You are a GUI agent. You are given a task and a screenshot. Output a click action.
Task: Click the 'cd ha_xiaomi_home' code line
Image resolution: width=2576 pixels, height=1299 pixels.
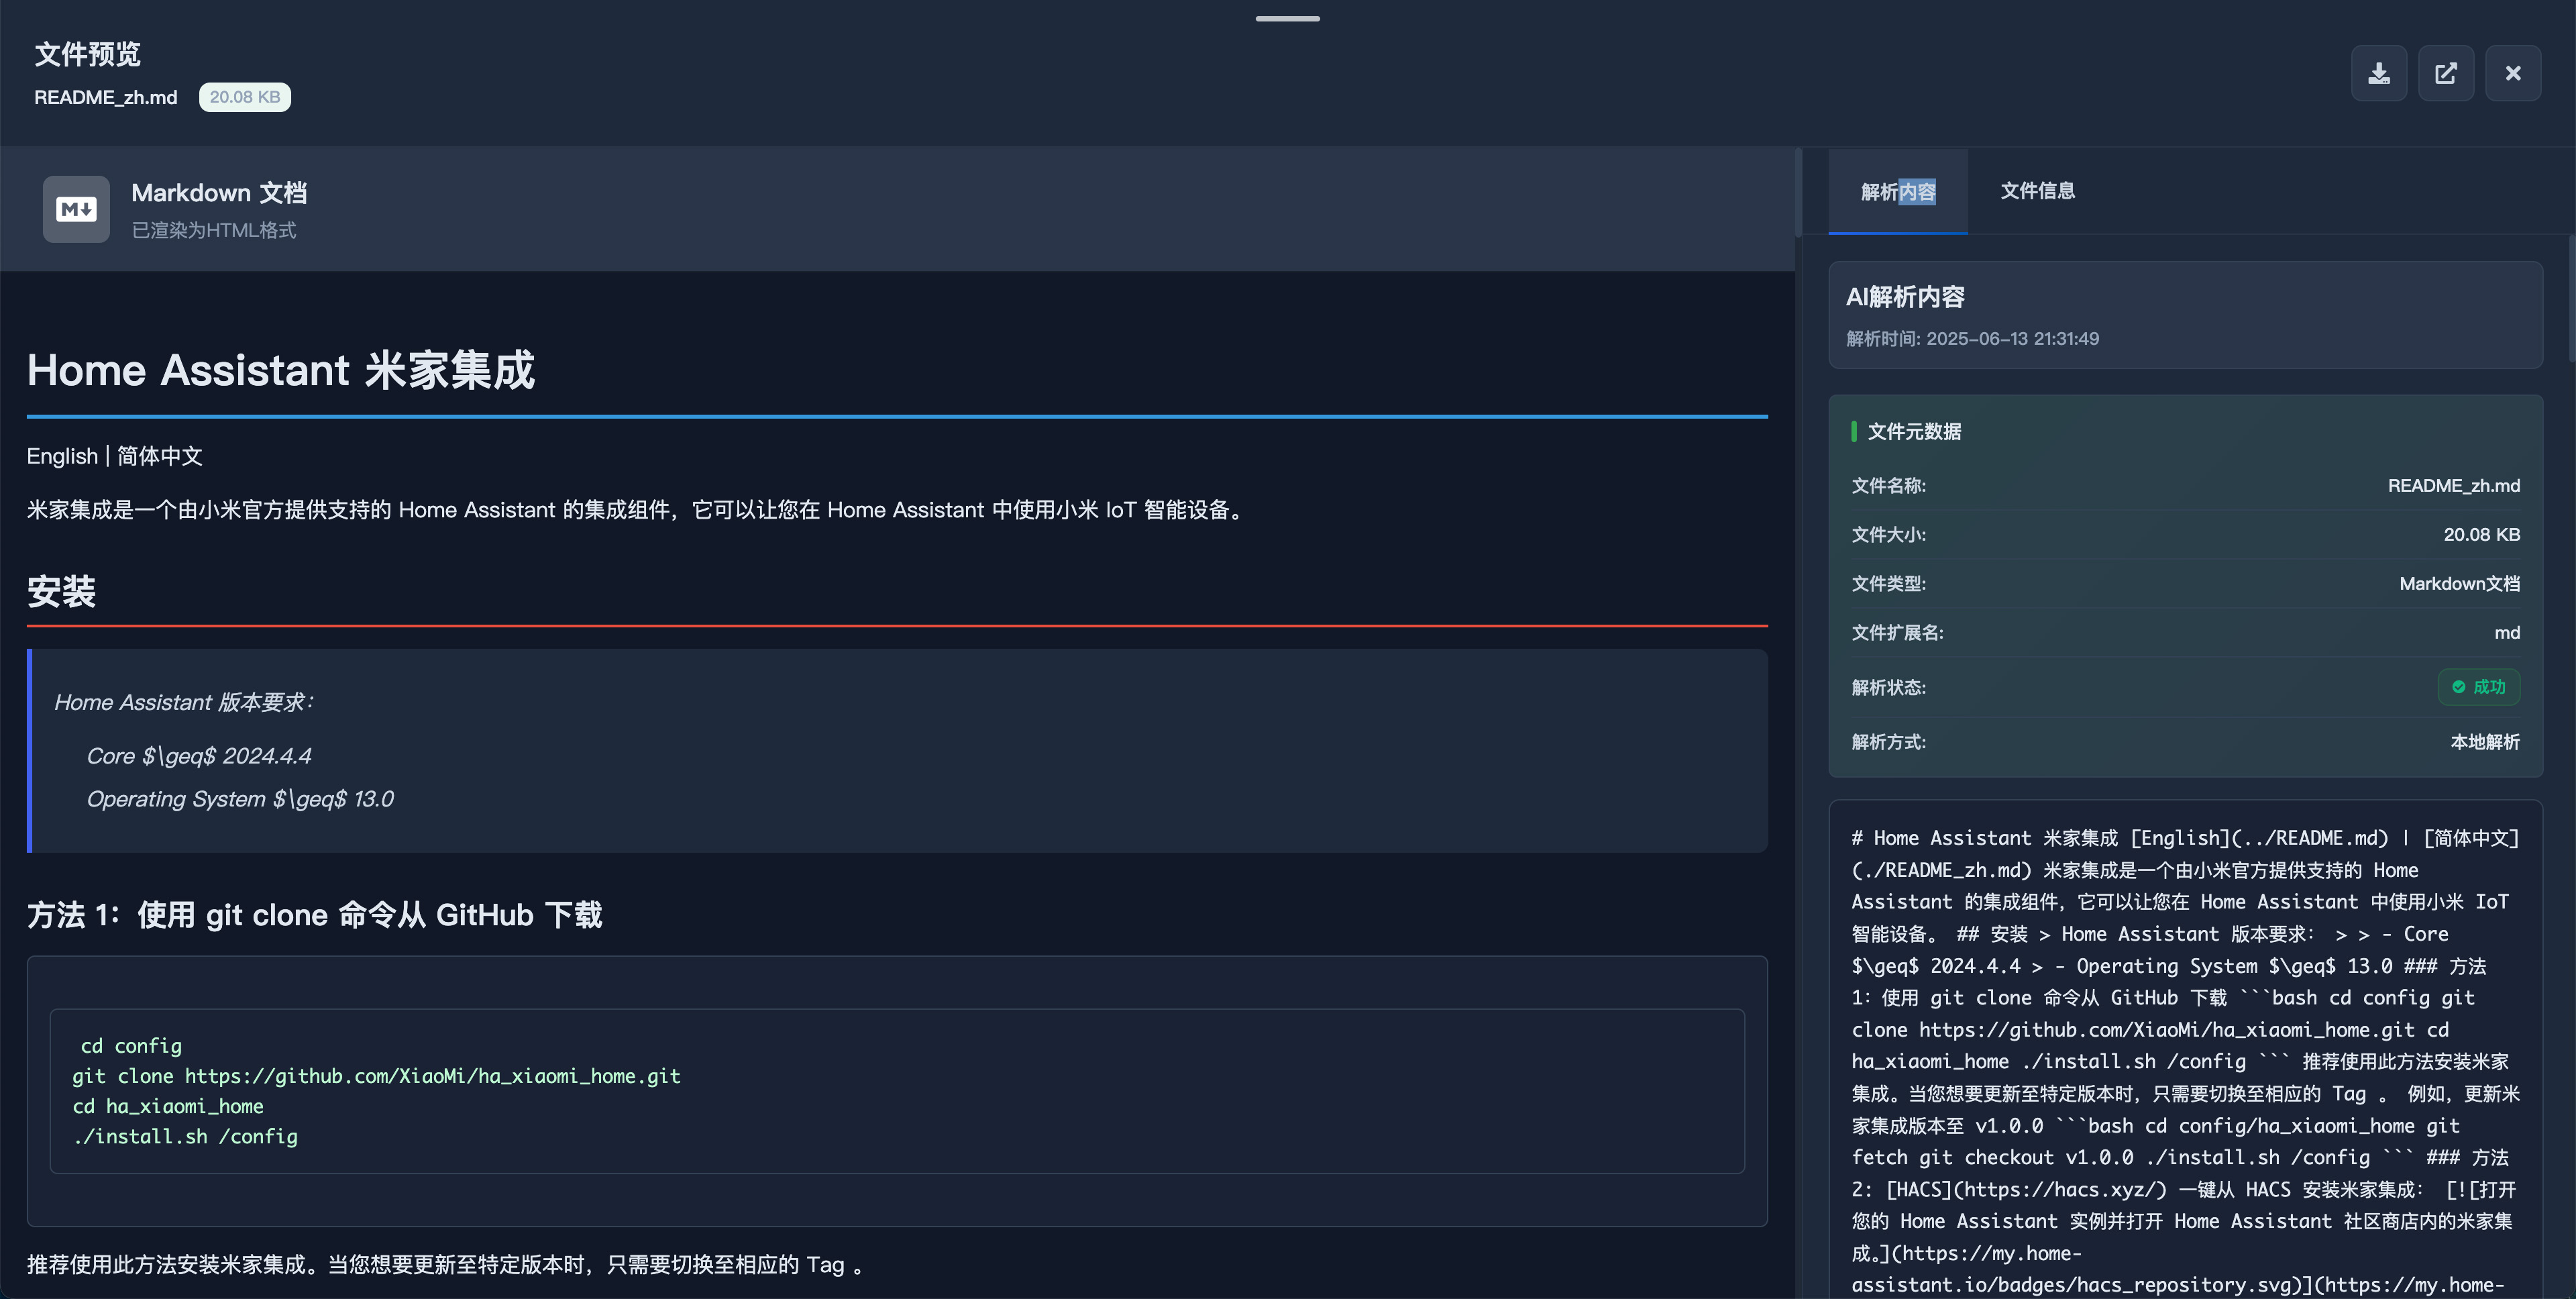168,1106
